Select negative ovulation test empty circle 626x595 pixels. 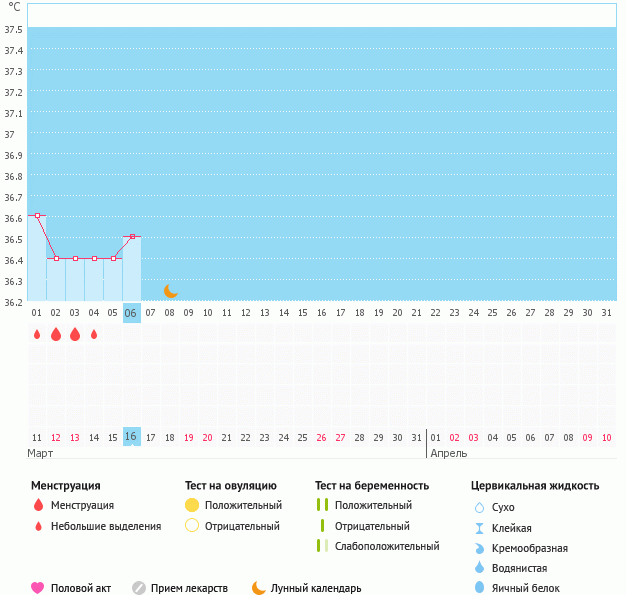pos(192,526)
